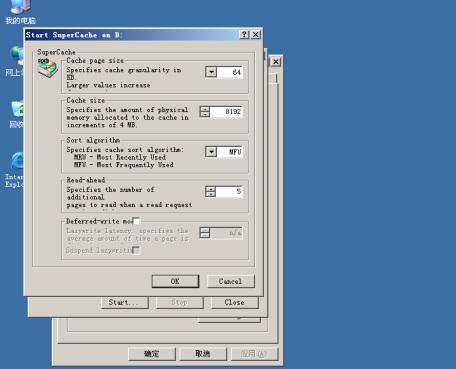The width and height of the screenshot is (456, 369).
Task: Click the Lazywrite latency n/a field
Action: (x=226, y=233)
